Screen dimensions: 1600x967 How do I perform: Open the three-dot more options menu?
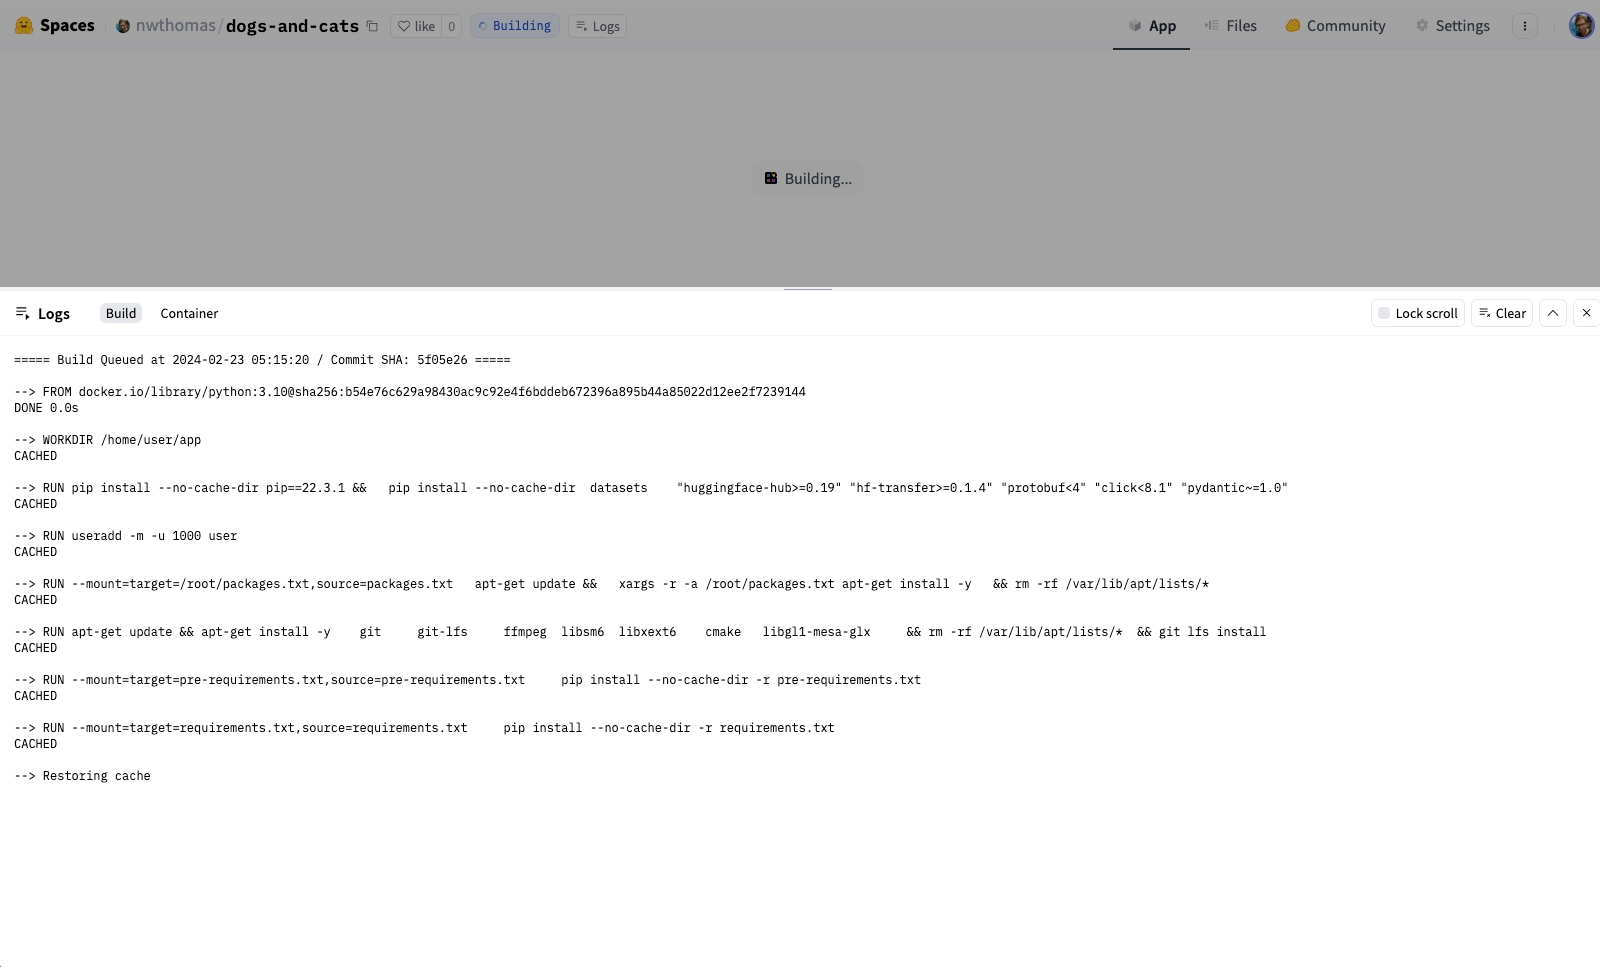click(1524, 26)
